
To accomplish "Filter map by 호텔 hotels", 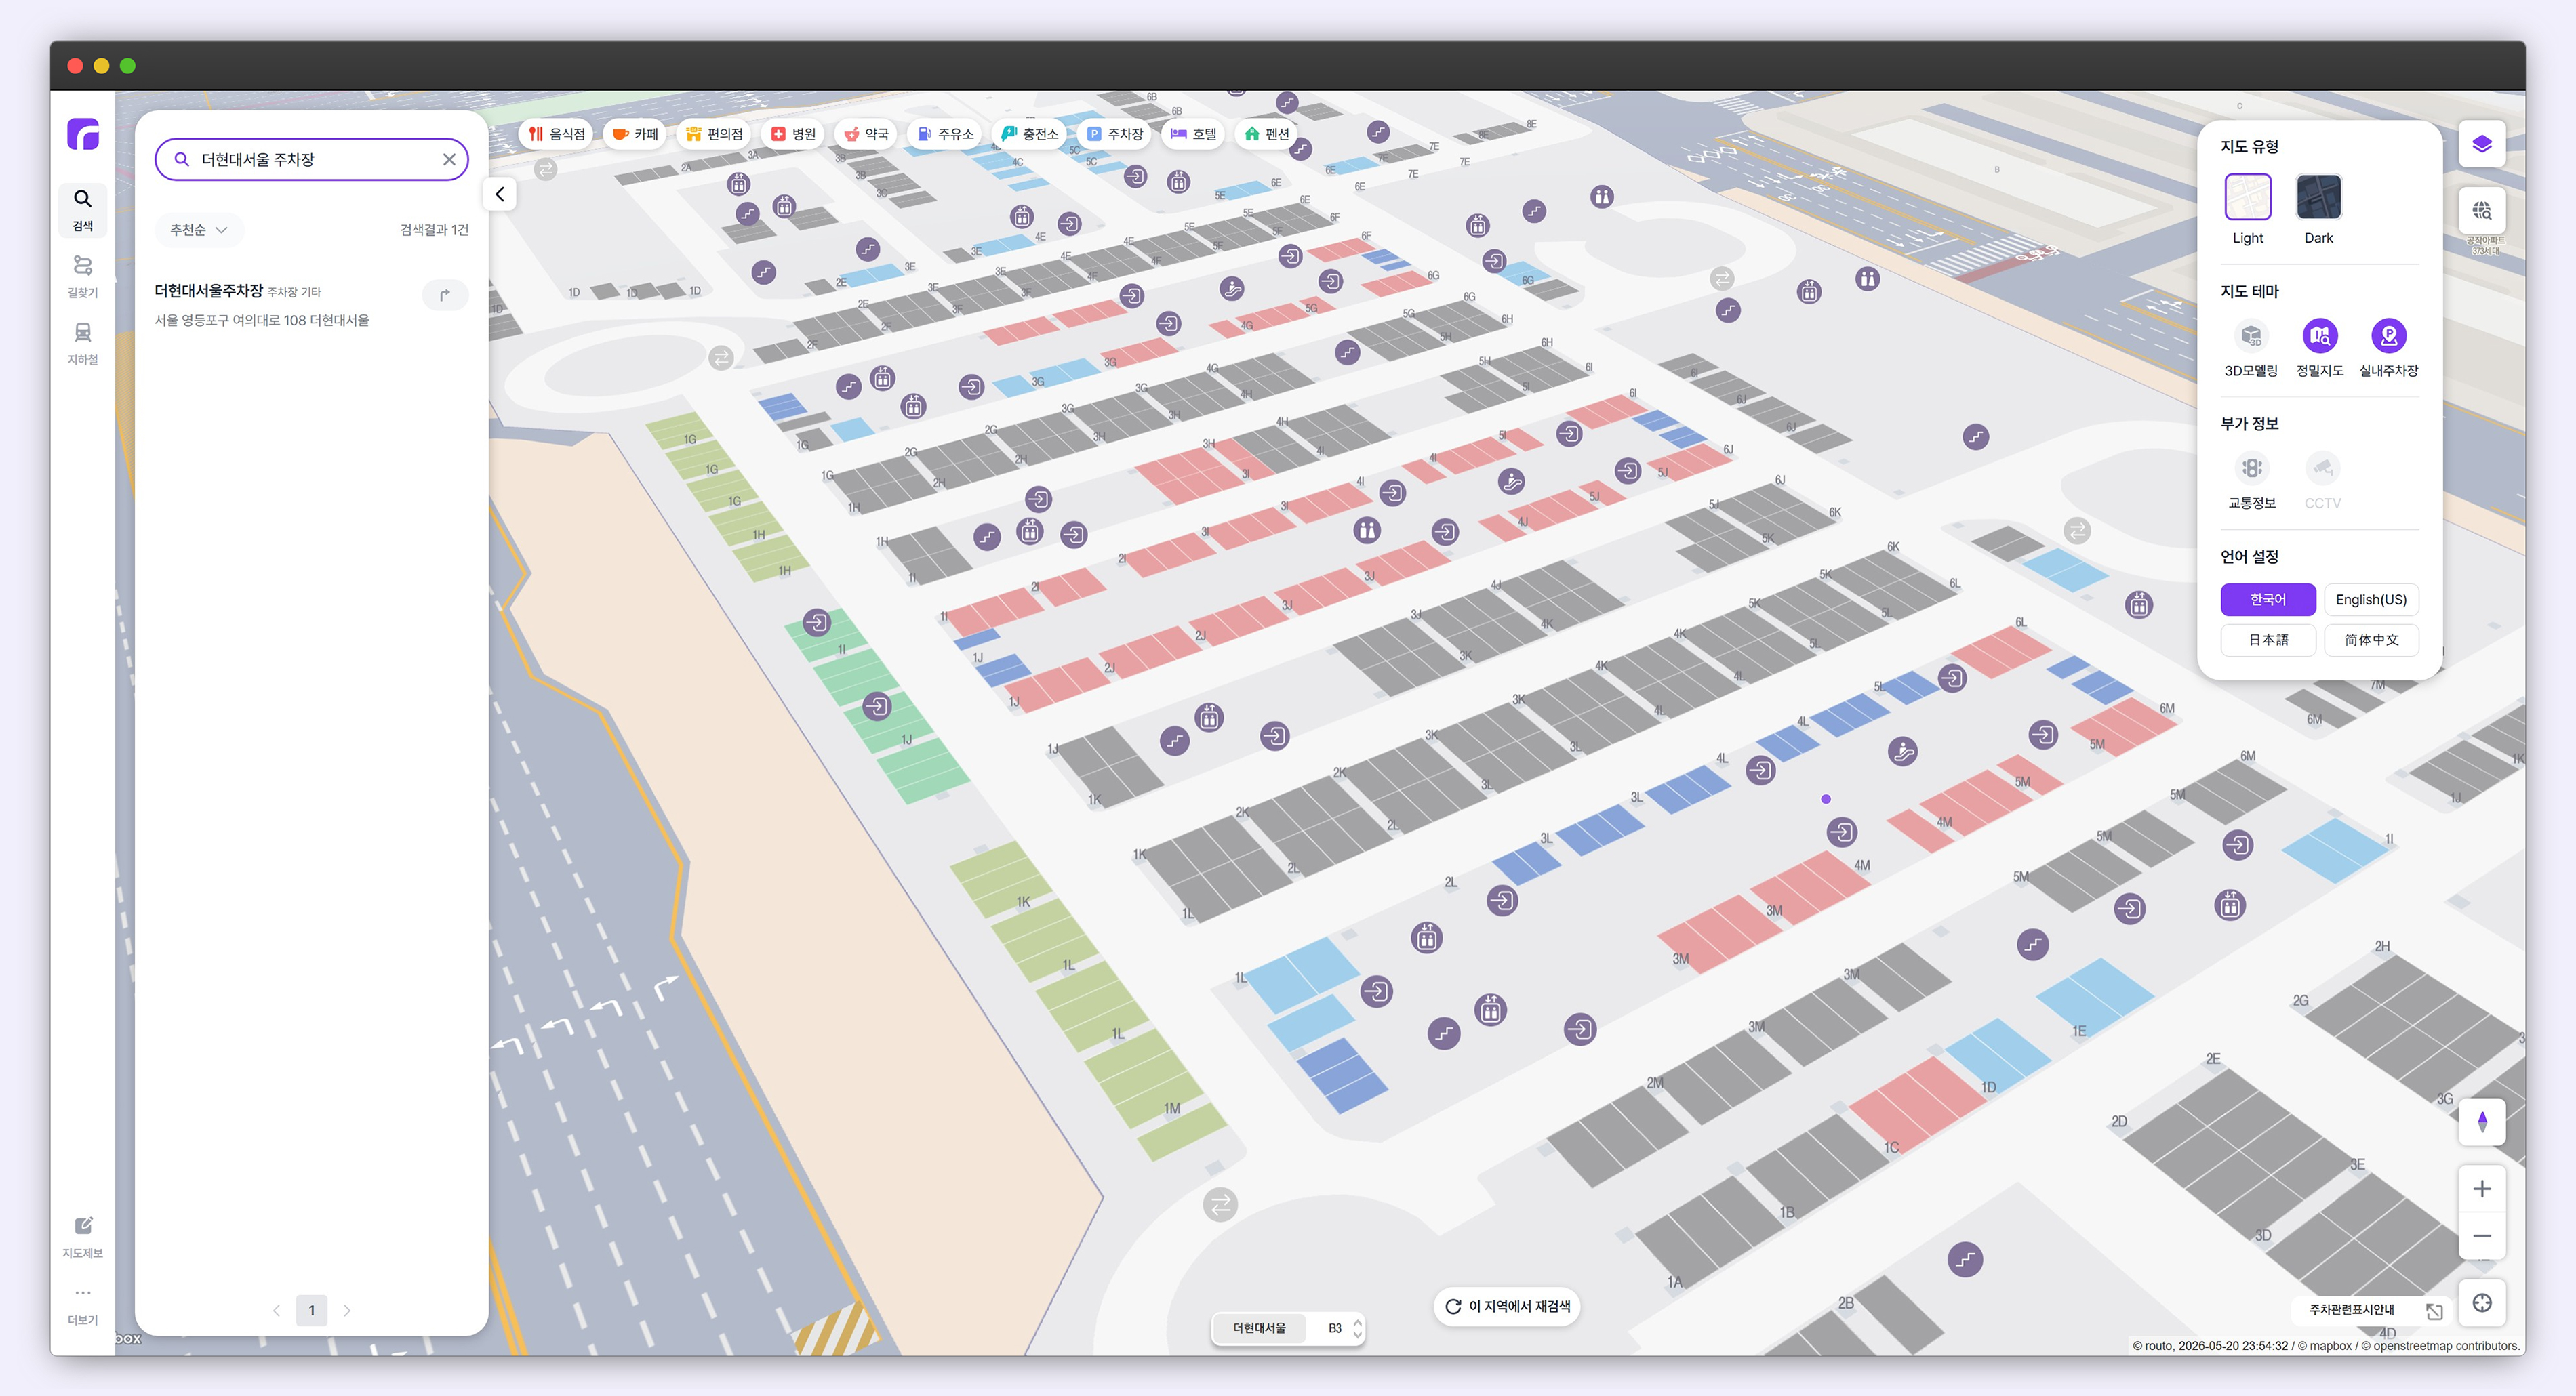I will [x=1194, y=134].
